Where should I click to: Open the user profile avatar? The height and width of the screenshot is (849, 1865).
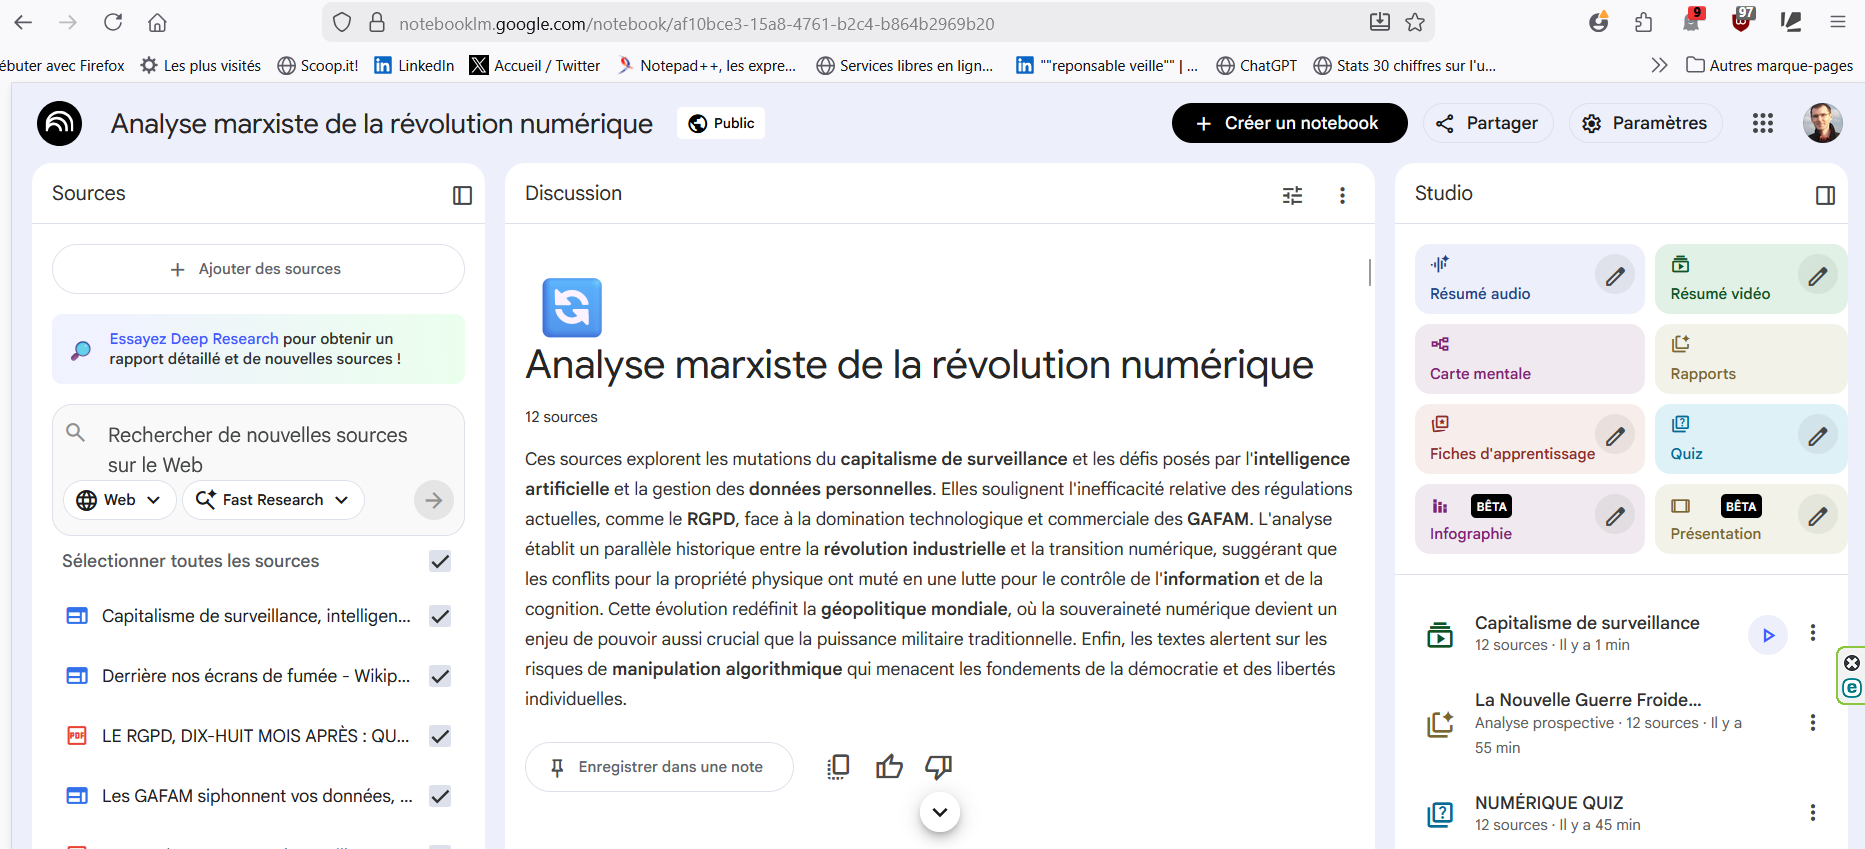[x=1822, y=123]
